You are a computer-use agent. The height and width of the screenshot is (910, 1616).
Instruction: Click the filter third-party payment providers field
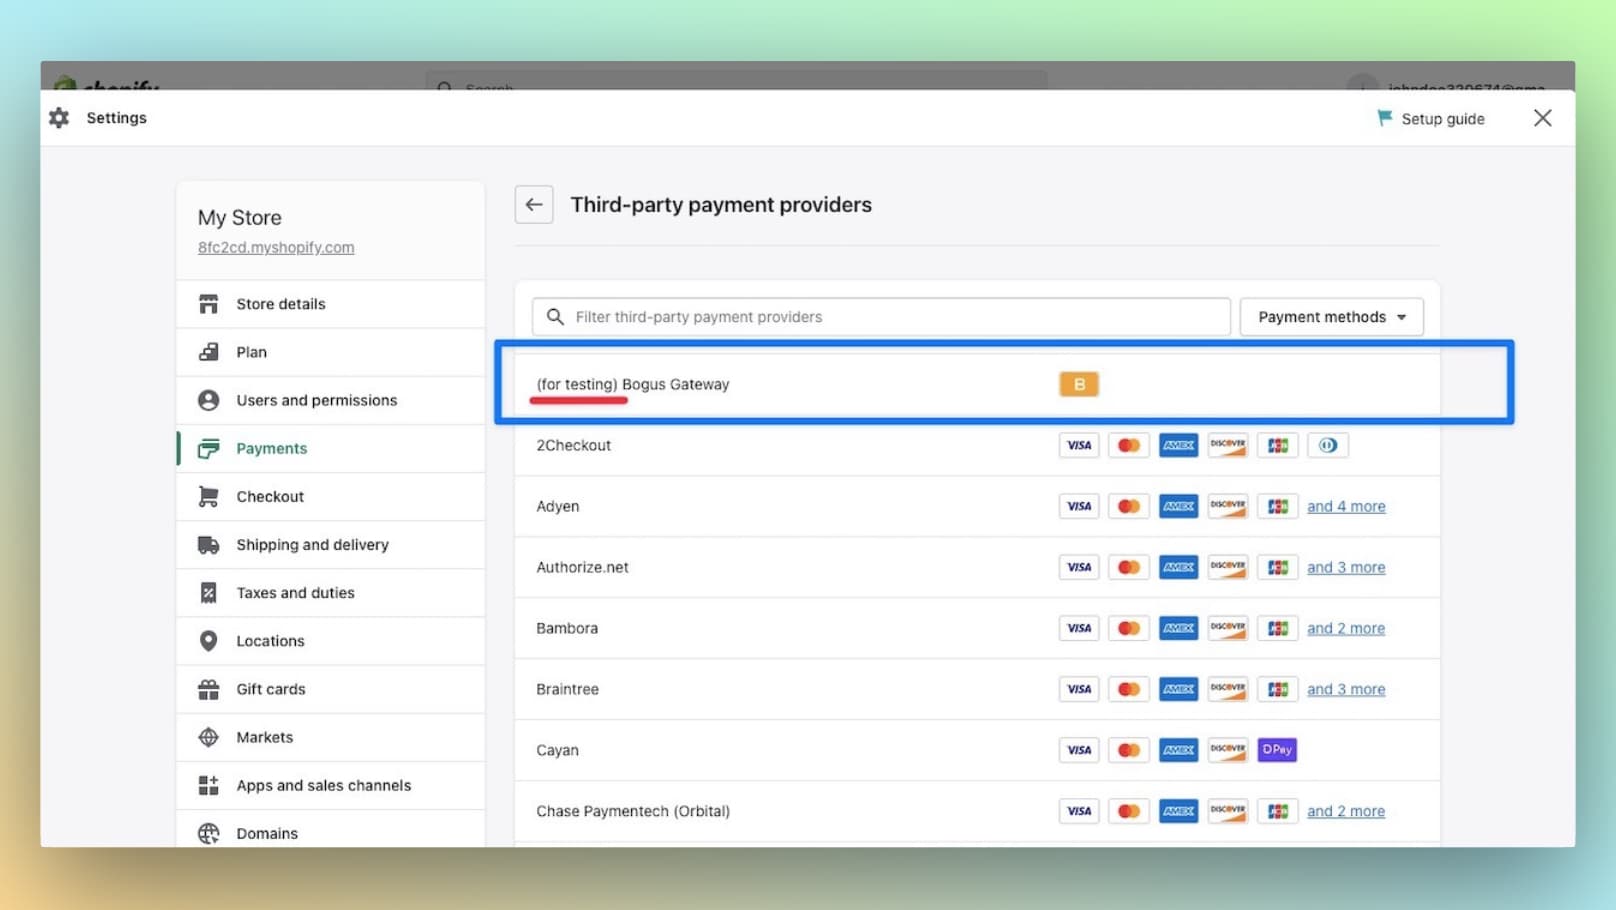tap(881, 317)
